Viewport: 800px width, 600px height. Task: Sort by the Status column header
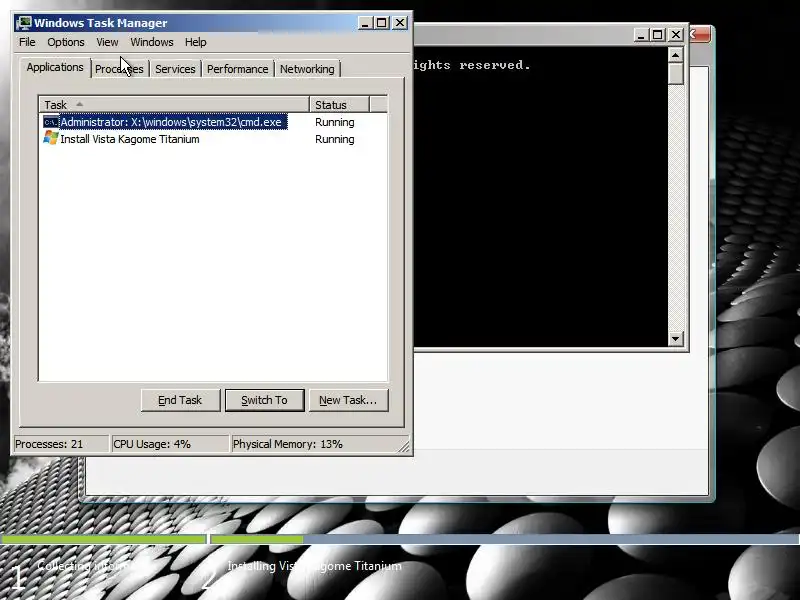339,105
